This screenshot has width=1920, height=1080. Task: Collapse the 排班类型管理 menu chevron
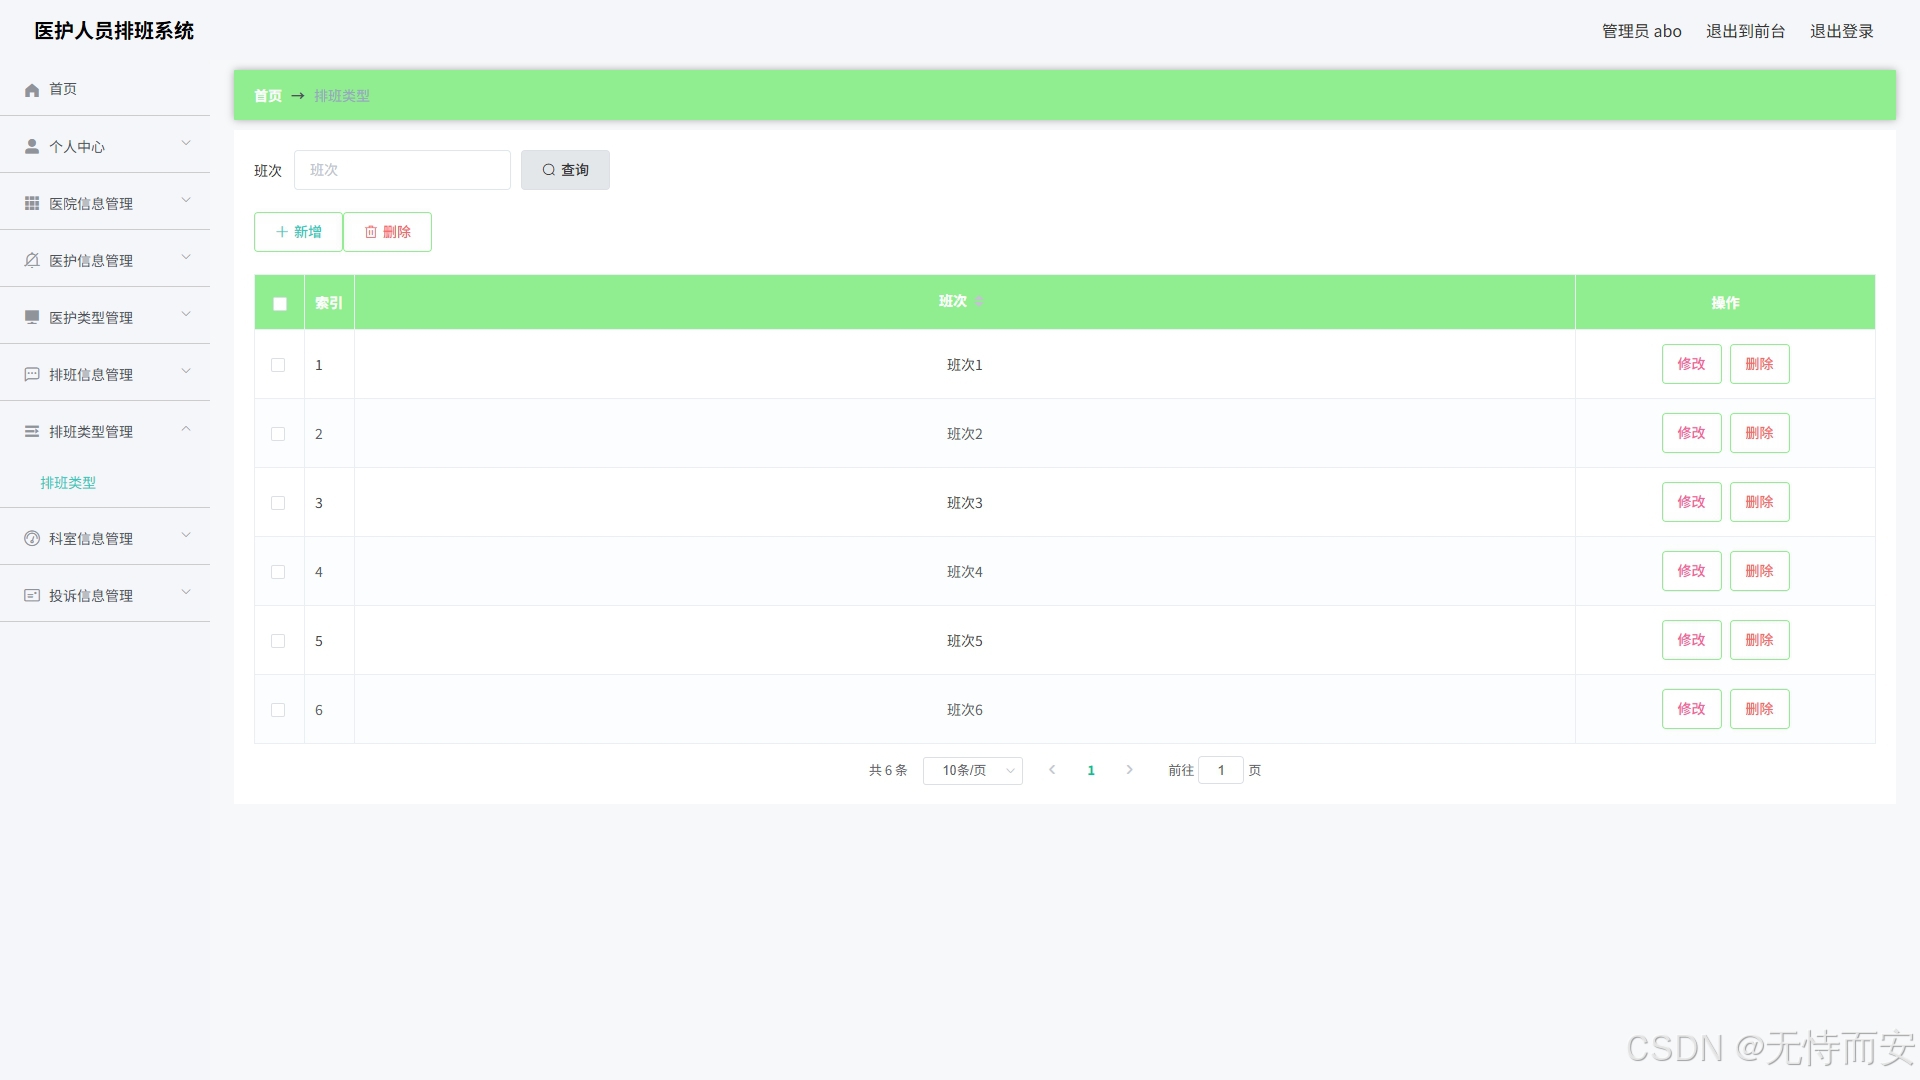[x=186, y=430]
